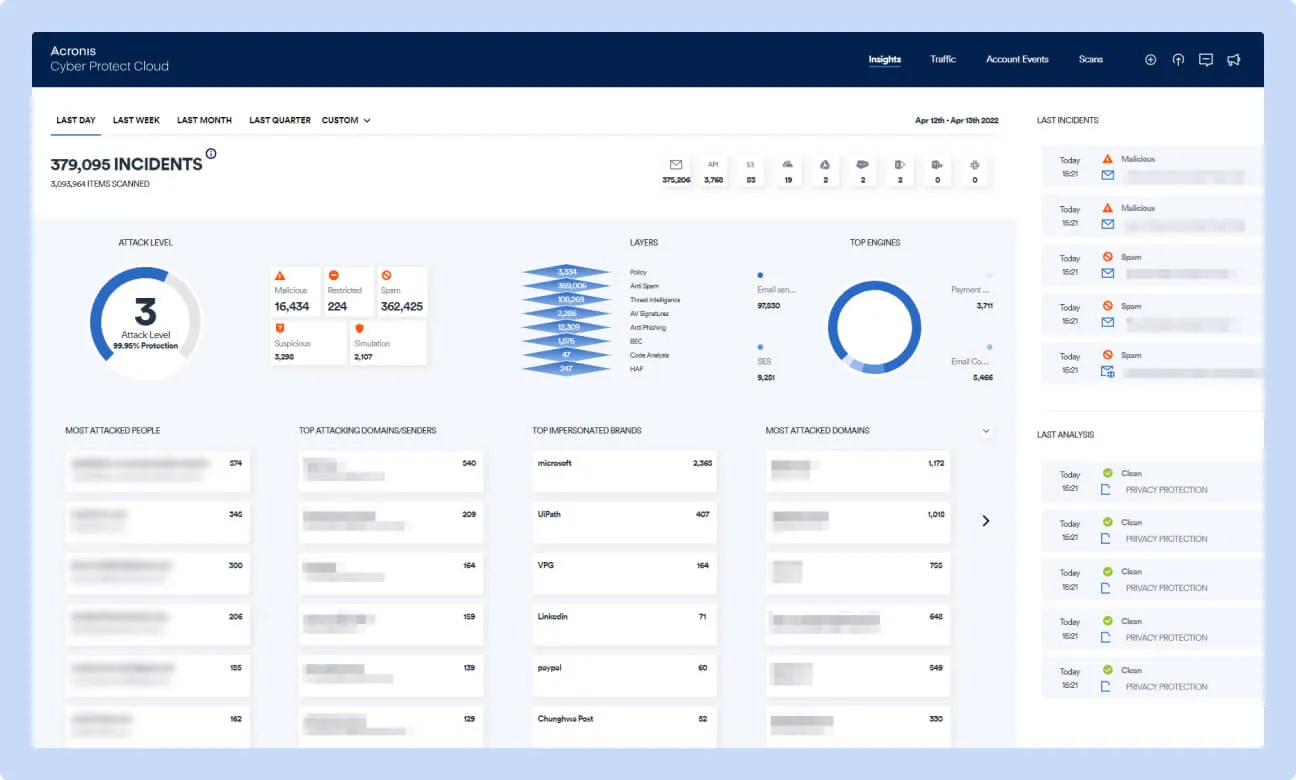Click the plus circle icon in header

(x=1150, y=60)
